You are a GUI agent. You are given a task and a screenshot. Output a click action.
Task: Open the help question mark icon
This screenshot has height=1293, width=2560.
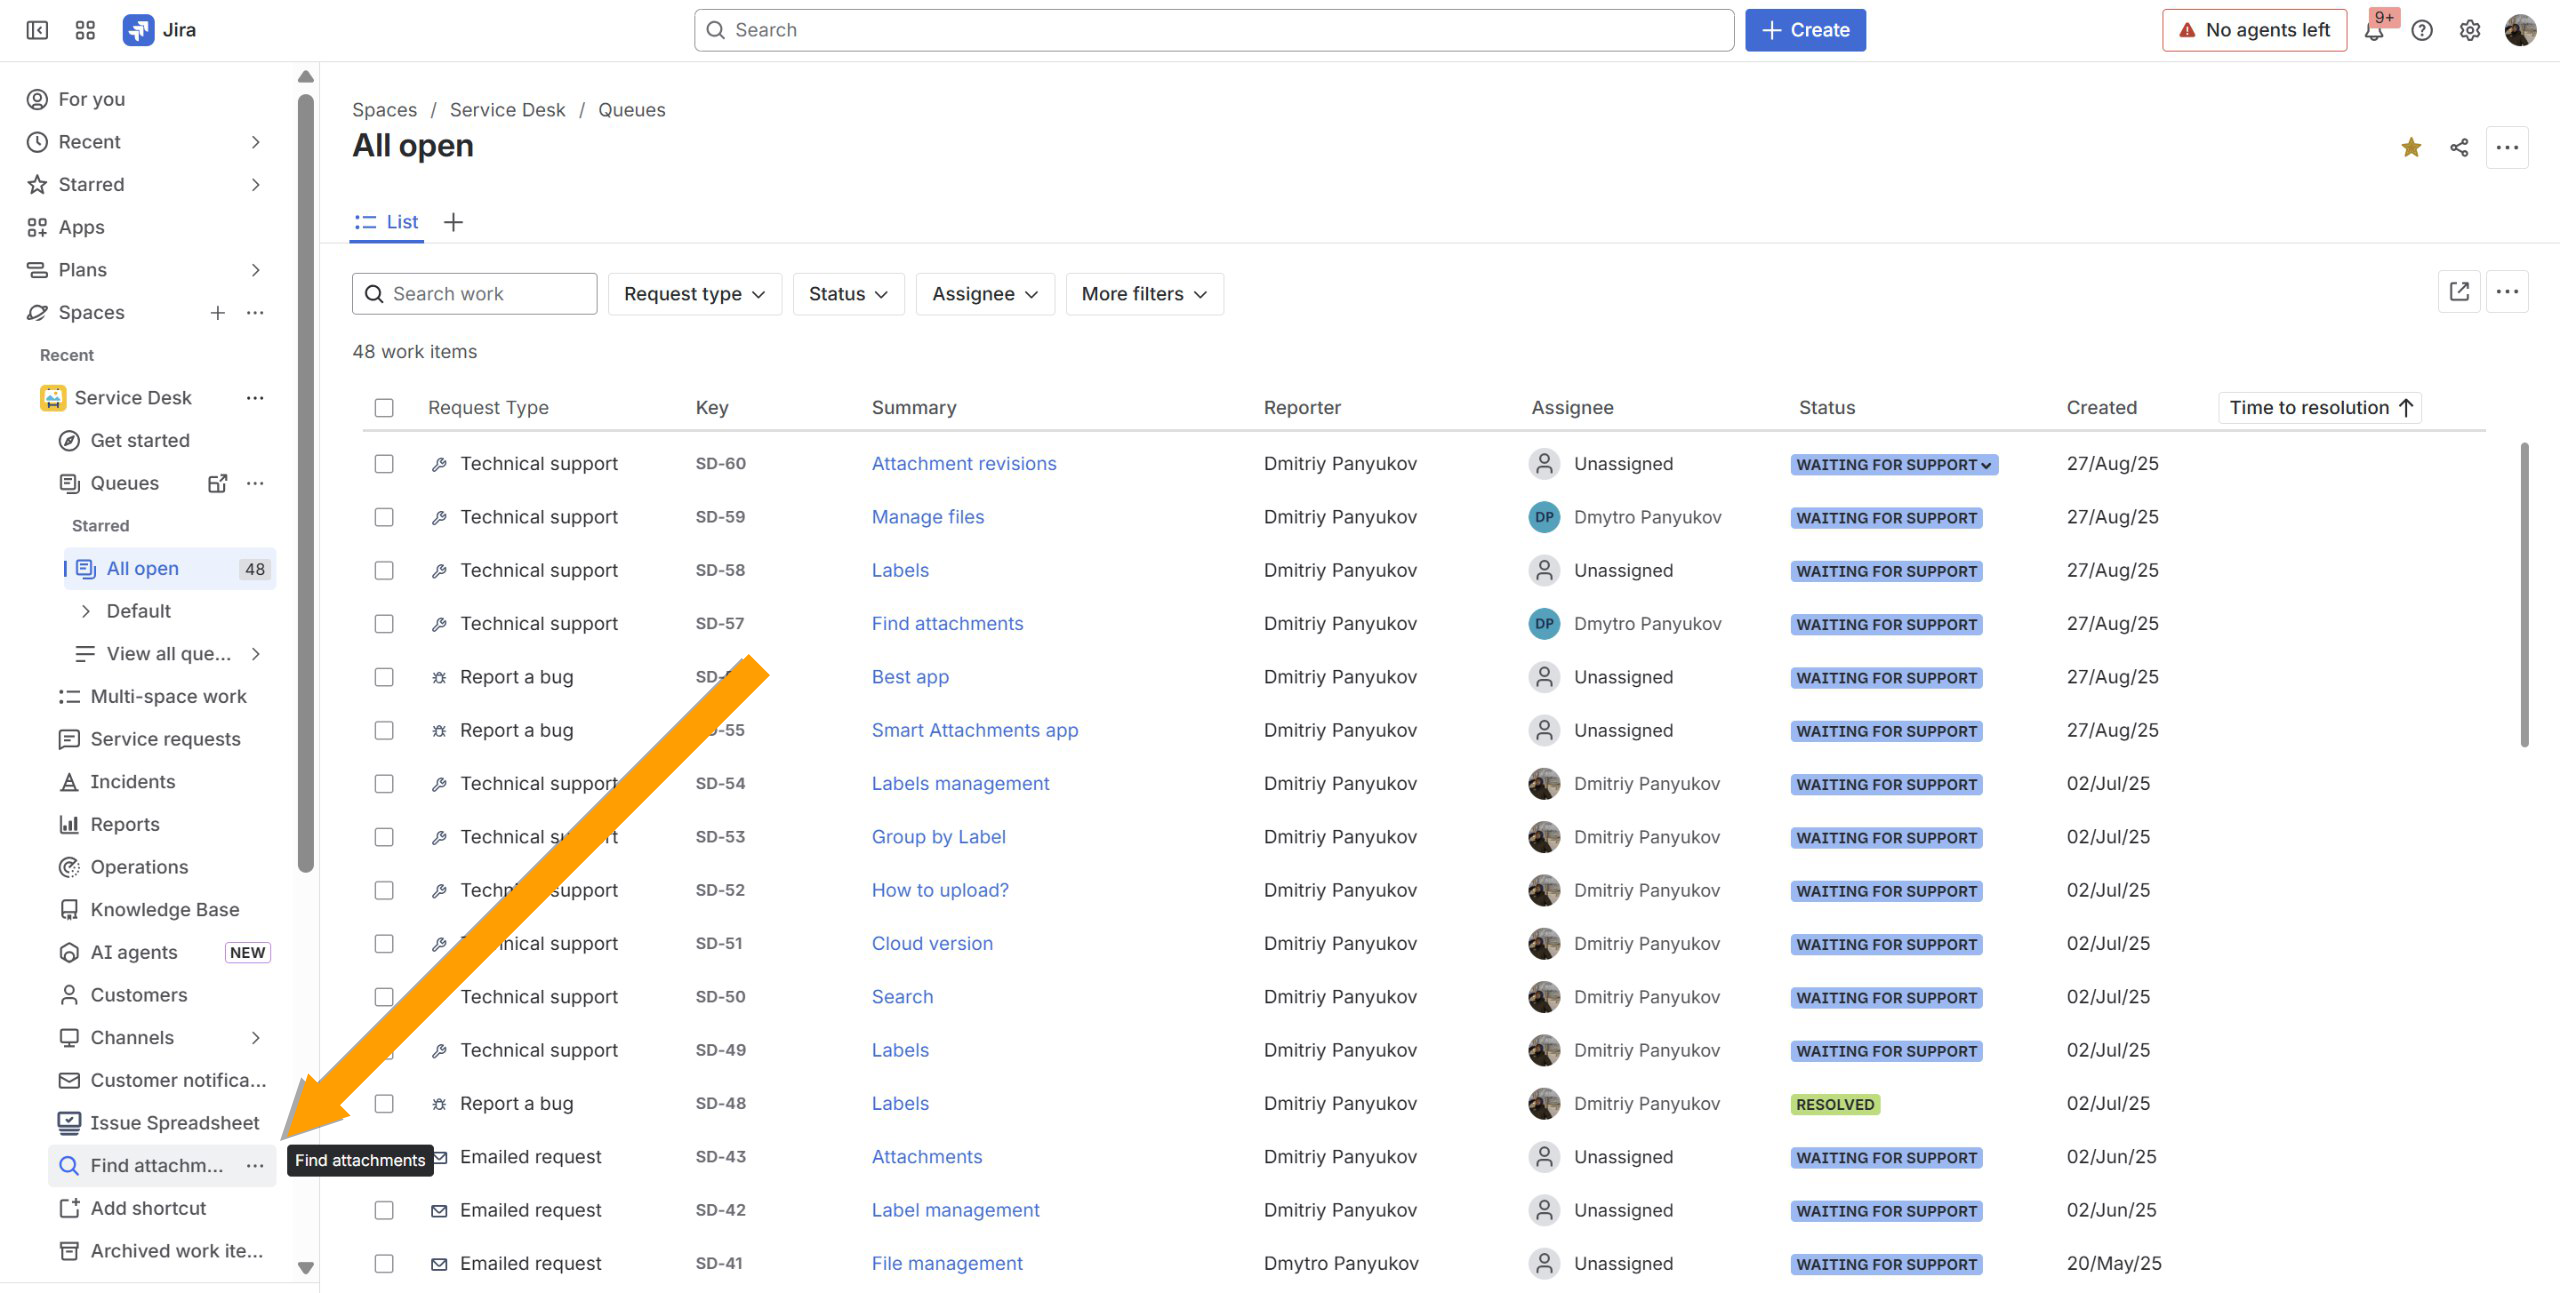click(2422, 30)
